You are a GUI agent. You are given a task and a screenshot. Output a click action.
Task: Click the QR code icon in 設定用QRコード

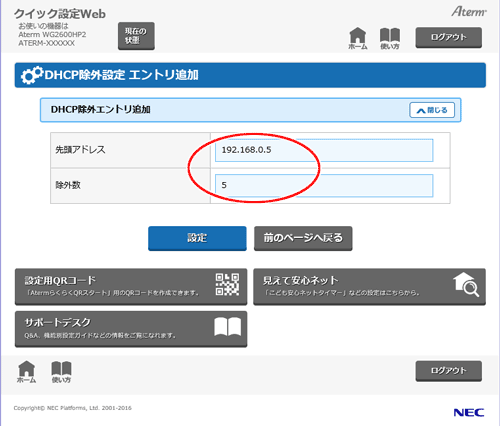[x=227, y=285]
